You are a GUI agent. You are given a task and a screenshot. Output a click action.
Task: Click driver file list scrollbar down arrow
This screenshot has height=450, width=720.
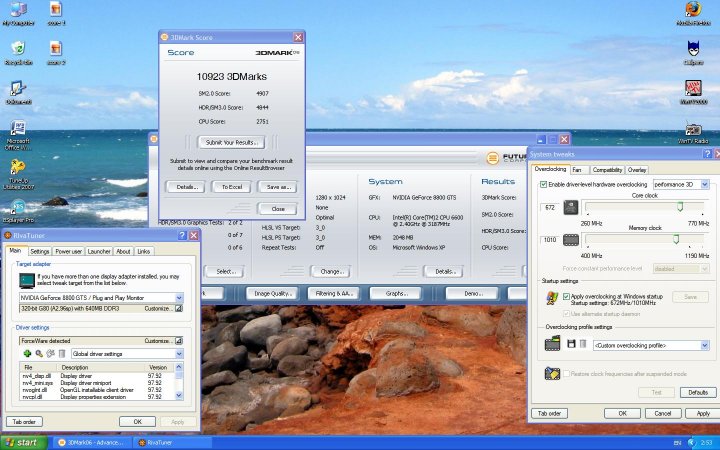[x=179, y=395]
